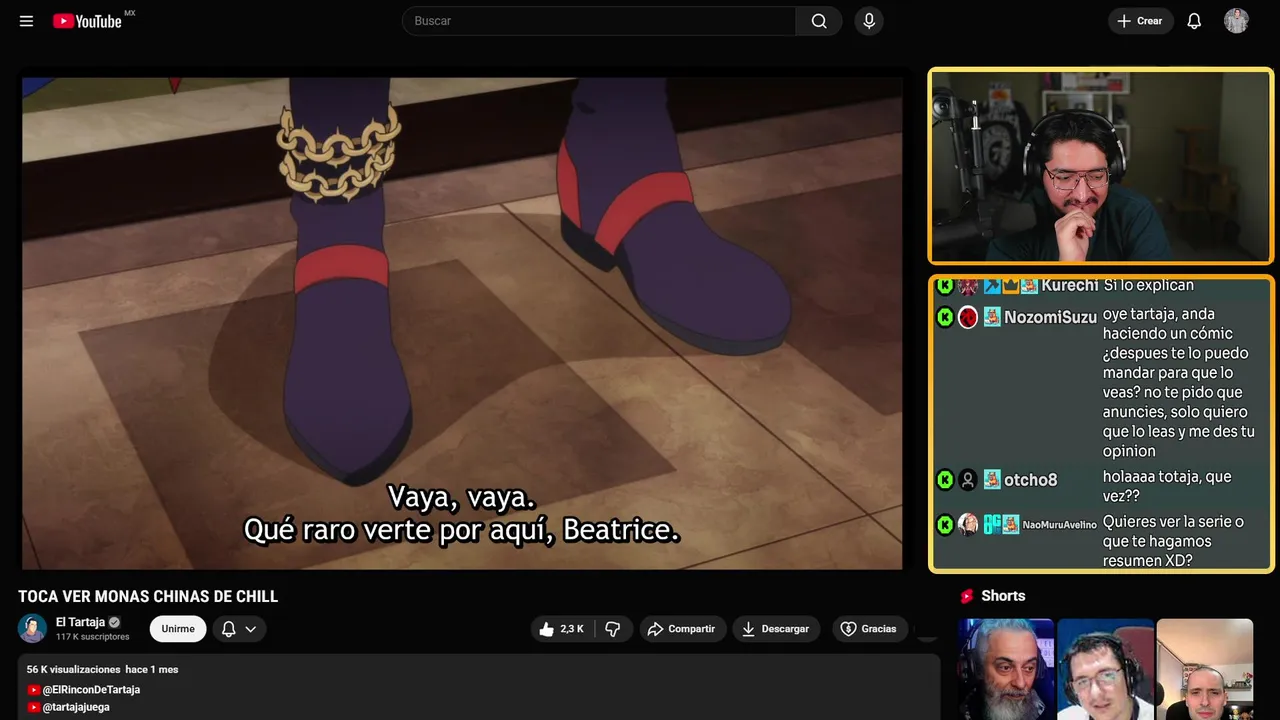Expand the description with 56 K visualizaciones

[479, 687]
